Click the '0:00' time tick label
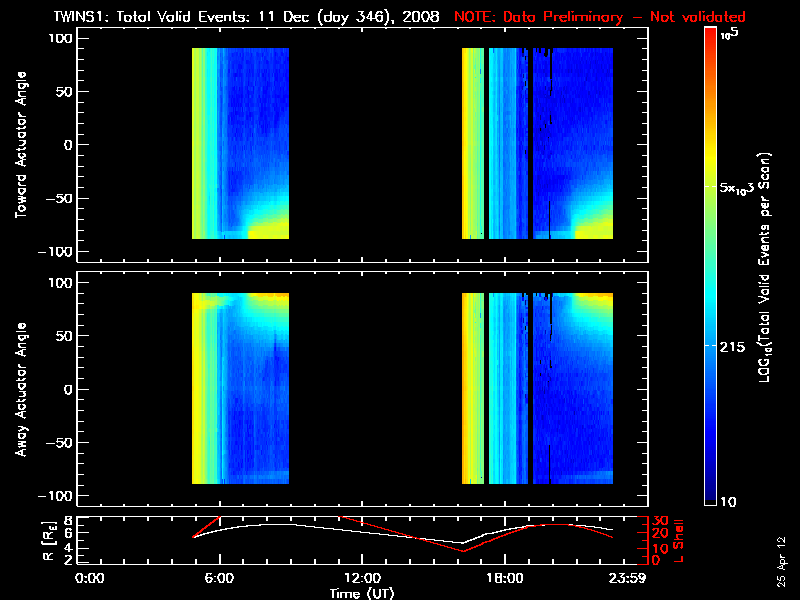This screenshot has width=800, height=600. click(x=89, y=579)
